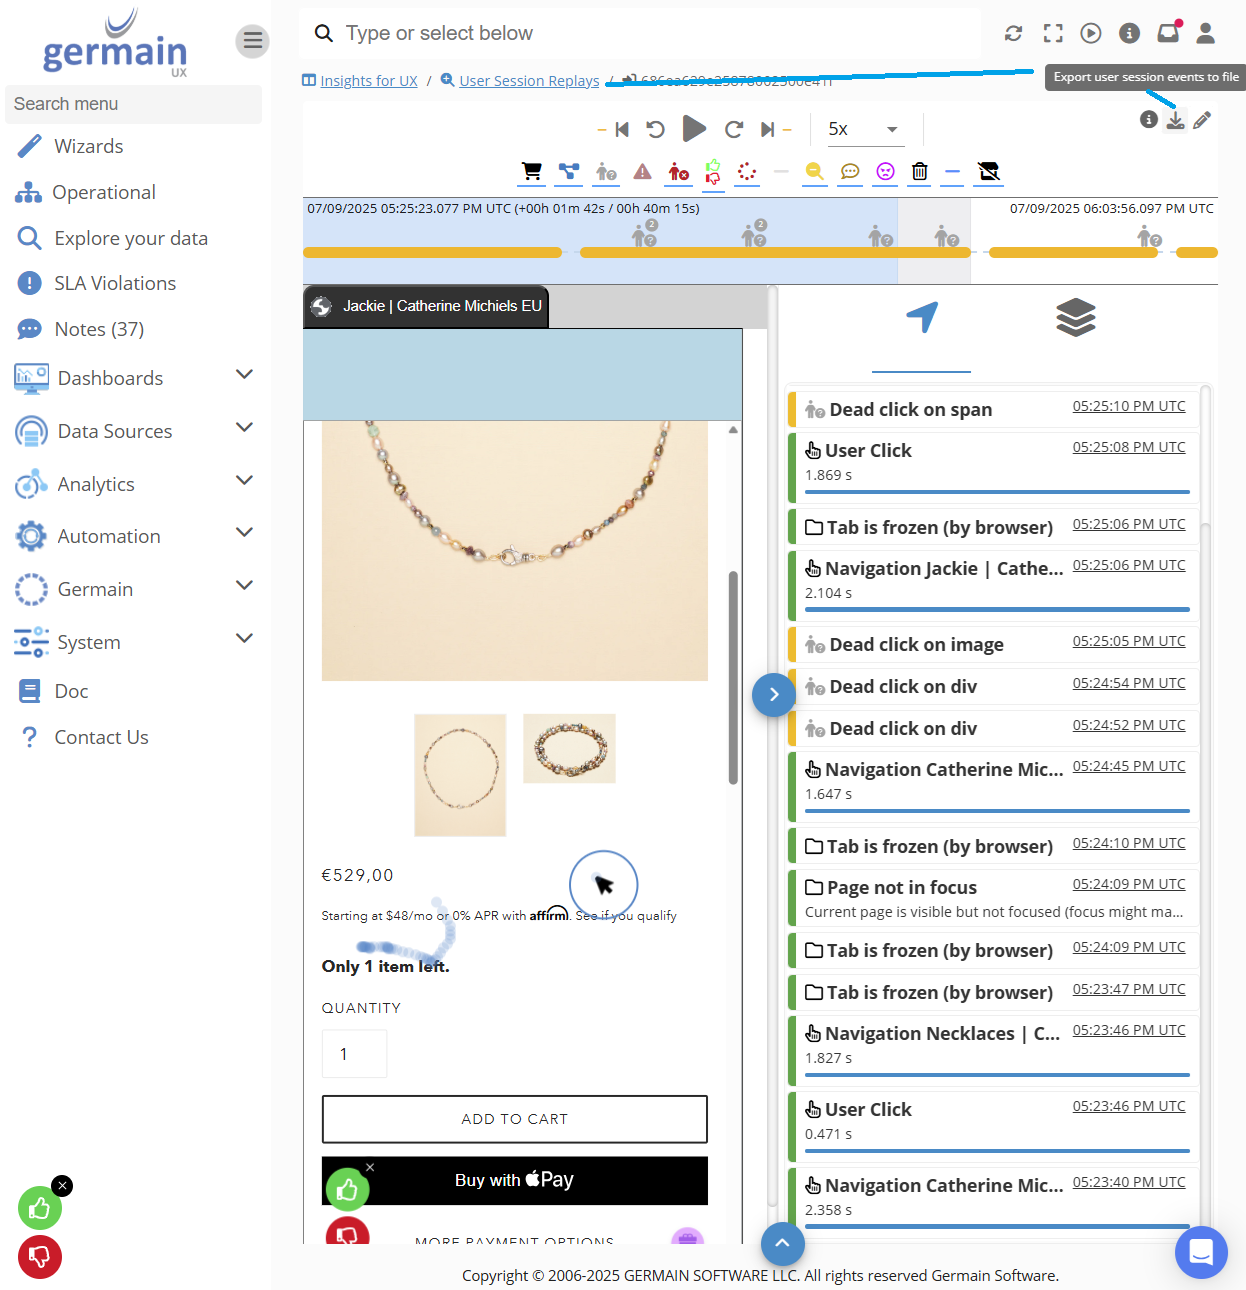The width and height of the screenshot is (1246, 1290).
Task: Select the bracelet product thumbnail
Action: tap(569, 748)
